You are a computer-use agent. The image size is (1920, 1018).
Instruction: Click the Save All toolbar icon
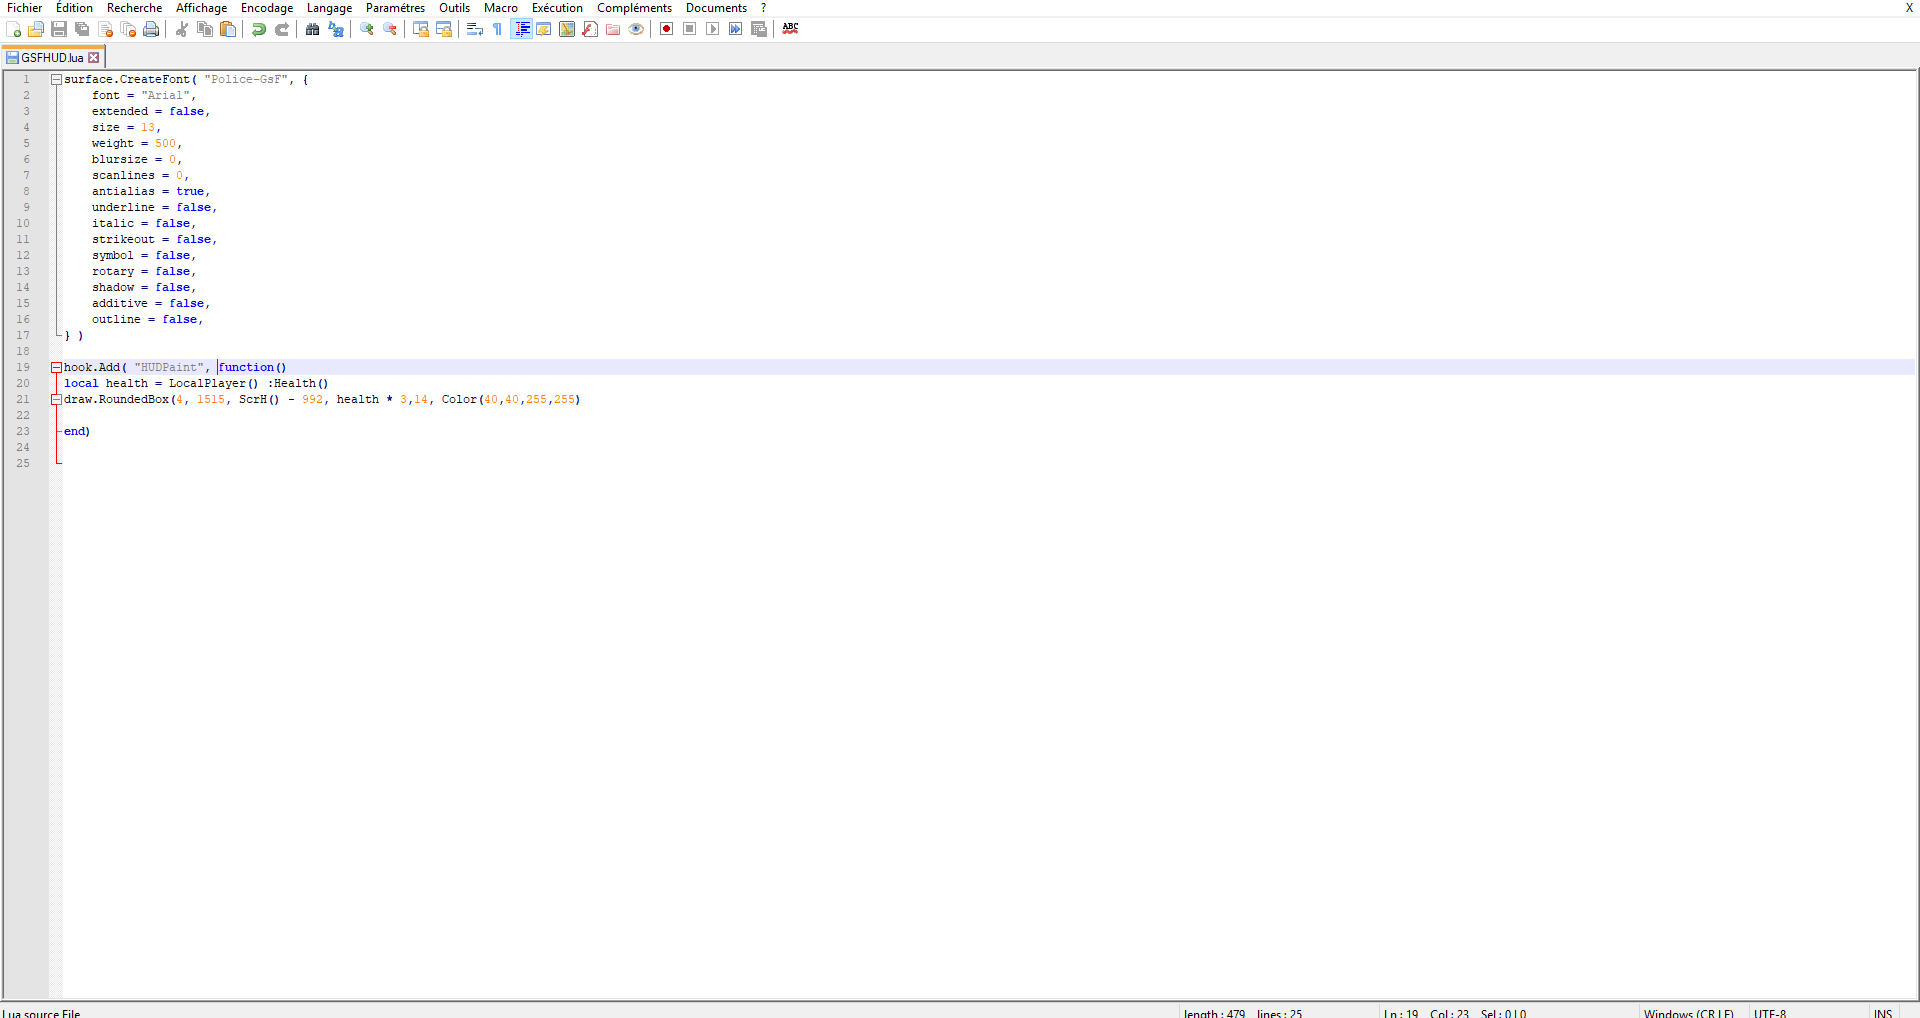(82, 29)
